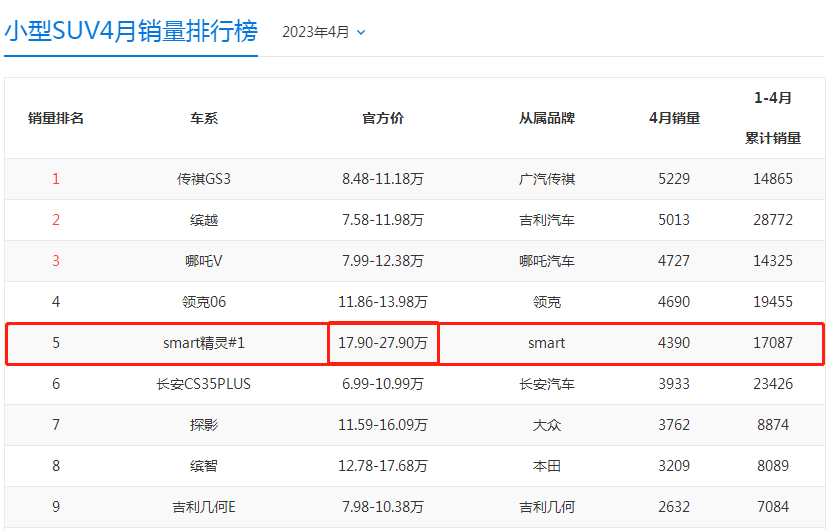This screenshot has height=530, width=830.
Task: Open the smart精灵#1 car series link
Action: click(204, 343)
